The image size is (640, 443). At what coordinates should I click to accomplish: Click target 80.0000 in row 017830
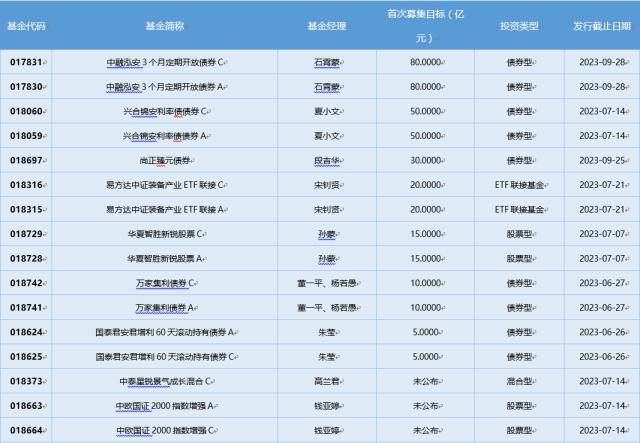coord(425,87)
